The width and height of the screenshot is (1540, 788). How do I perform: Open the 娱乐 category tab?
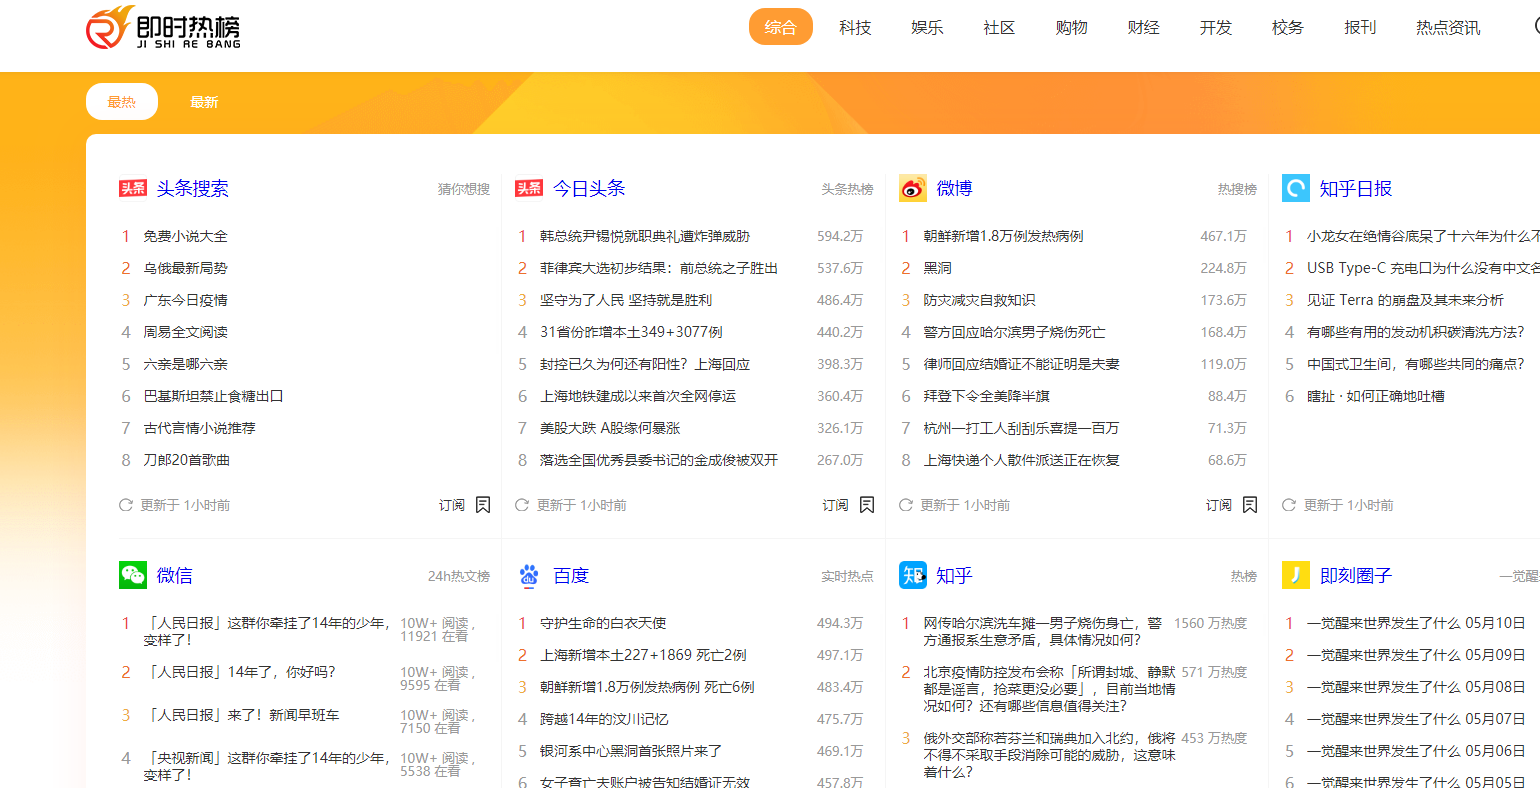tap(927, 28)
